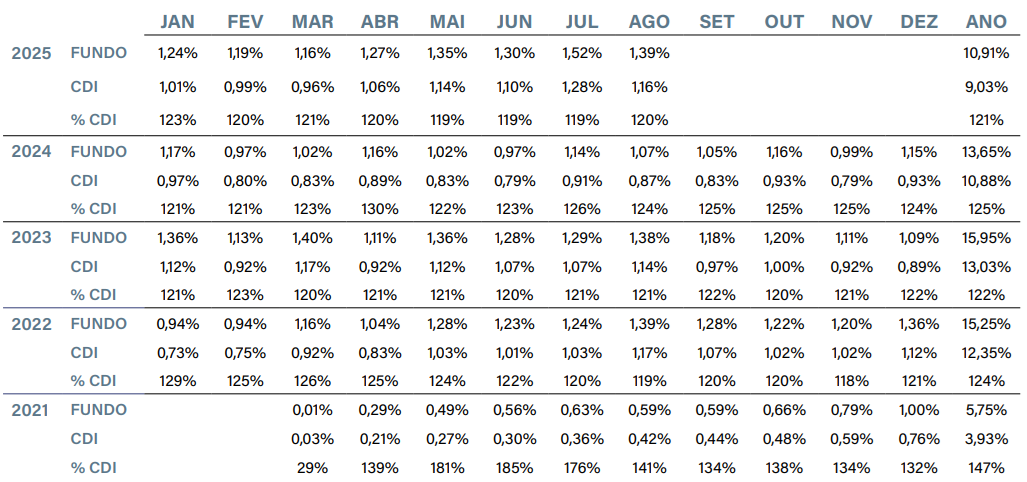The height and width of the screenshot is (482, 1027).
Task: Click the 2025 year label
Action: coord(31,53)
